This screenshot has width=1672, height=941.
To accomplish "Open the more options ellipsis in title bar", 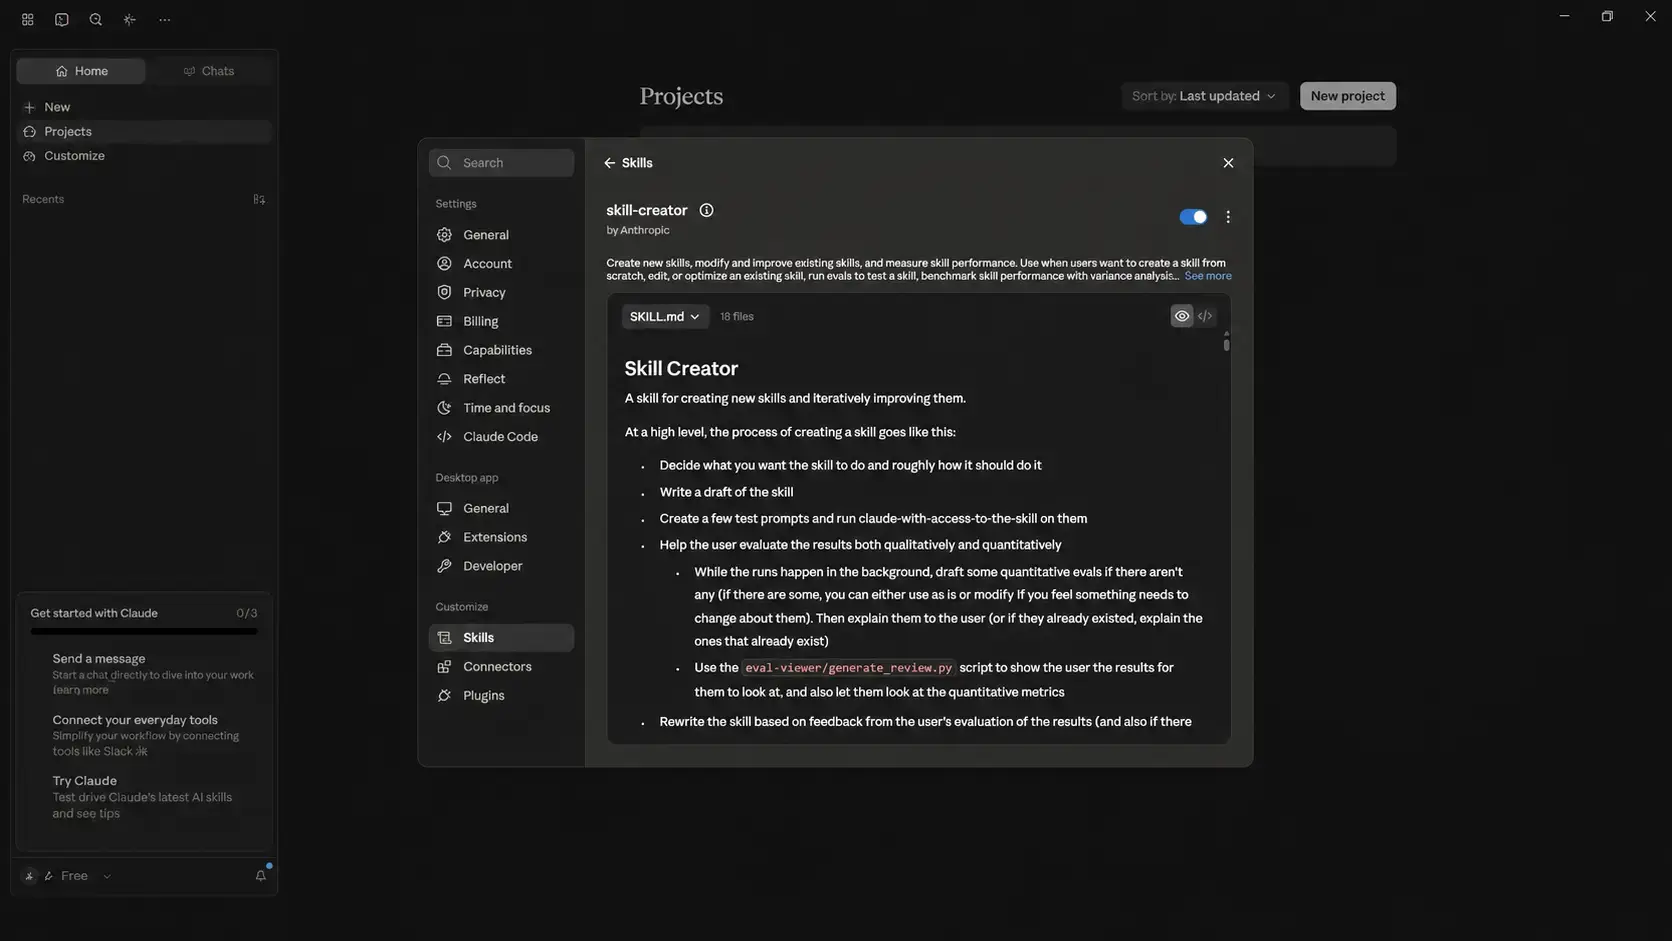I will click(x=165, y=19).
